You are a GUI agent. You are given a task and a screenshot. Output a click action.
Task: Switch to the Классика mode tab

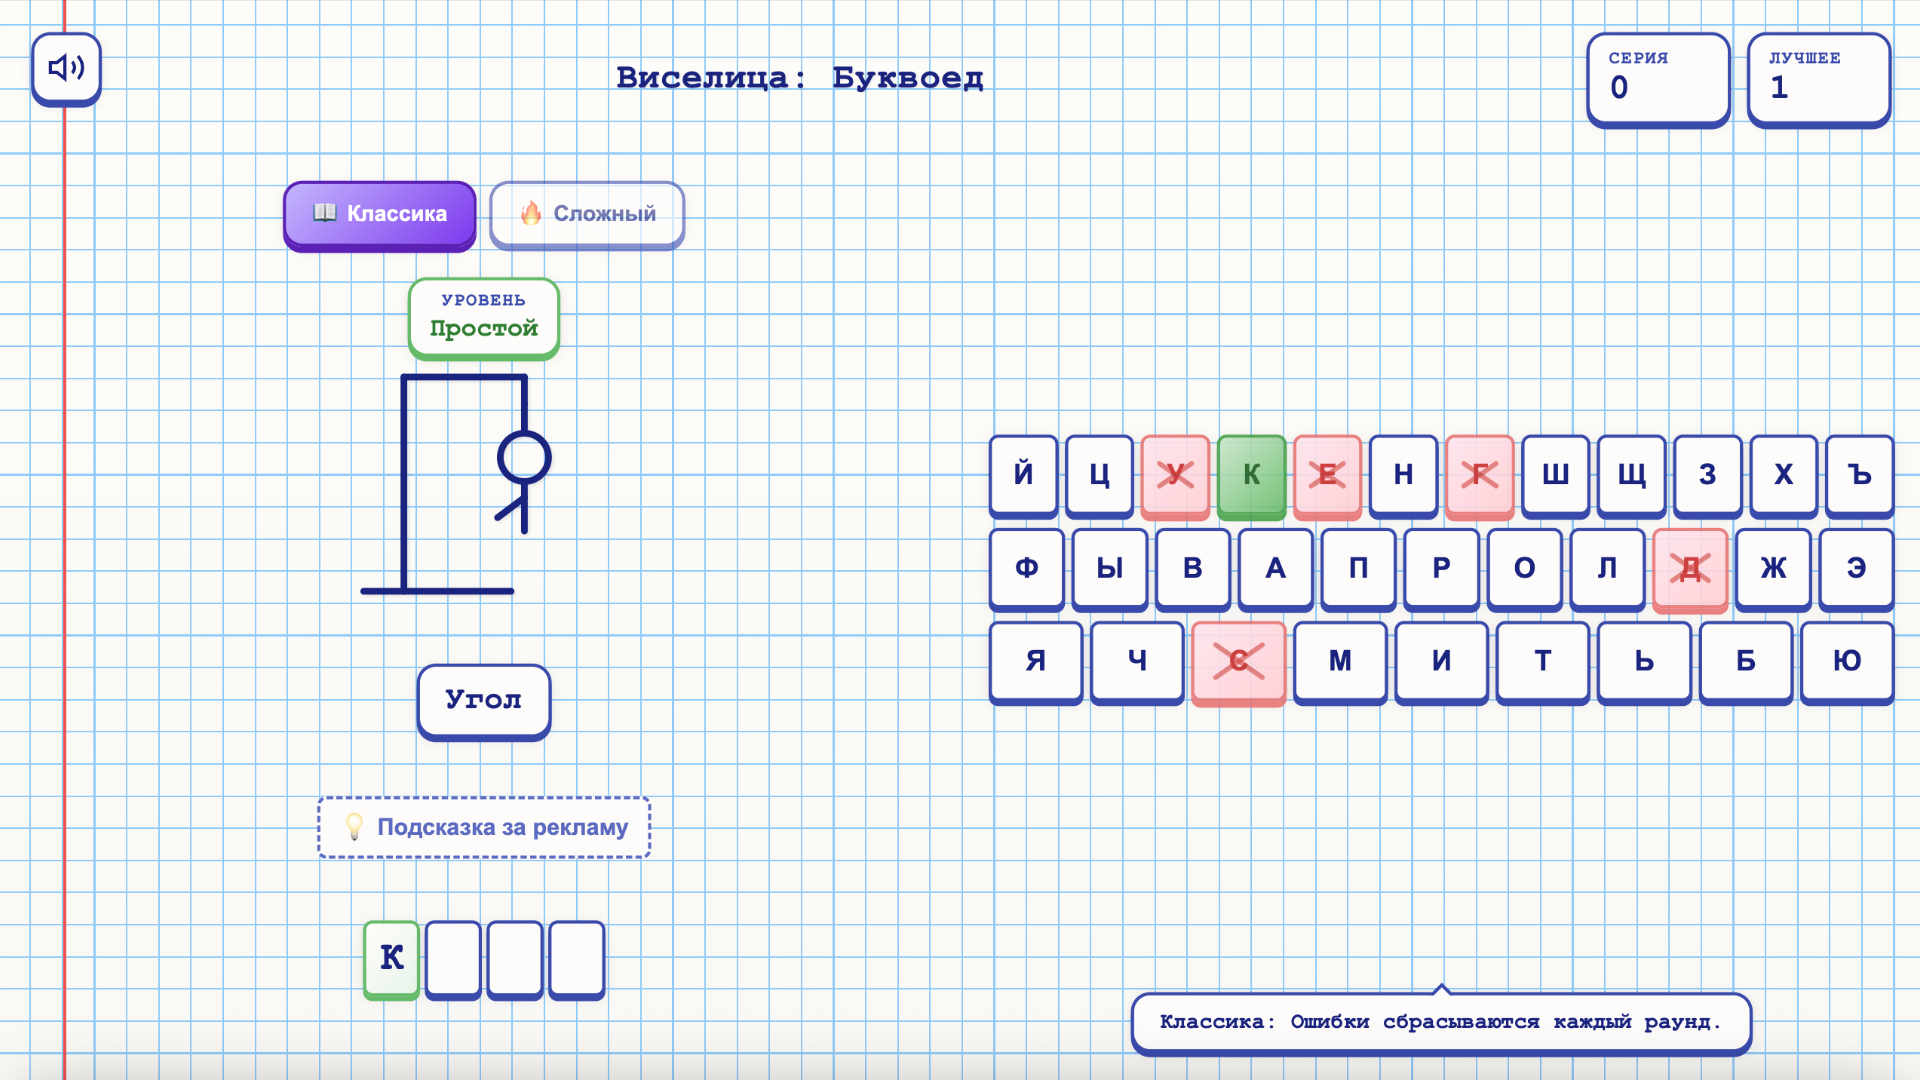pos(380,215)
